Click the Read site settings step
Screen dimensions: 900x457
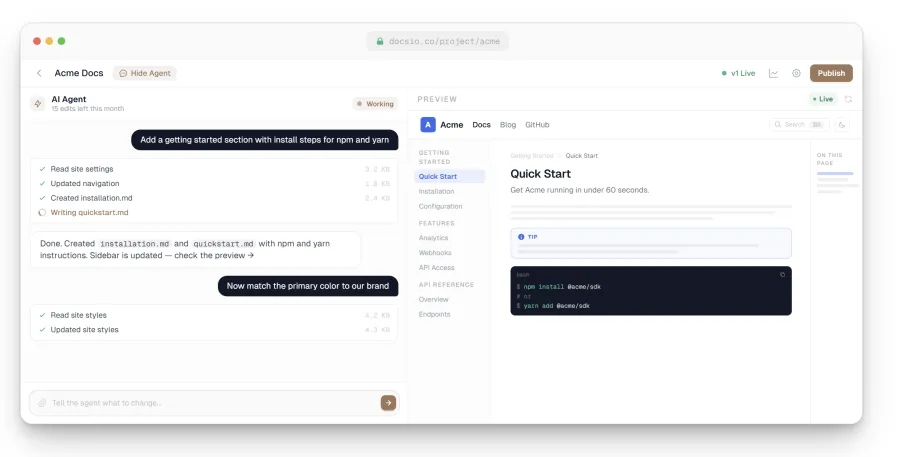point(214,169)
